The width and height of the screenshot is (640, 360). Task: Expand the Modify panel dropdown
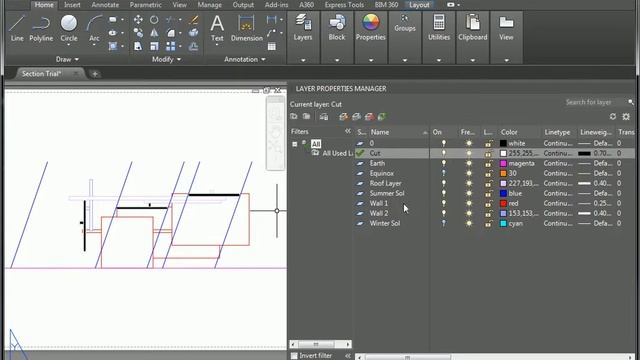coord(167,60)
